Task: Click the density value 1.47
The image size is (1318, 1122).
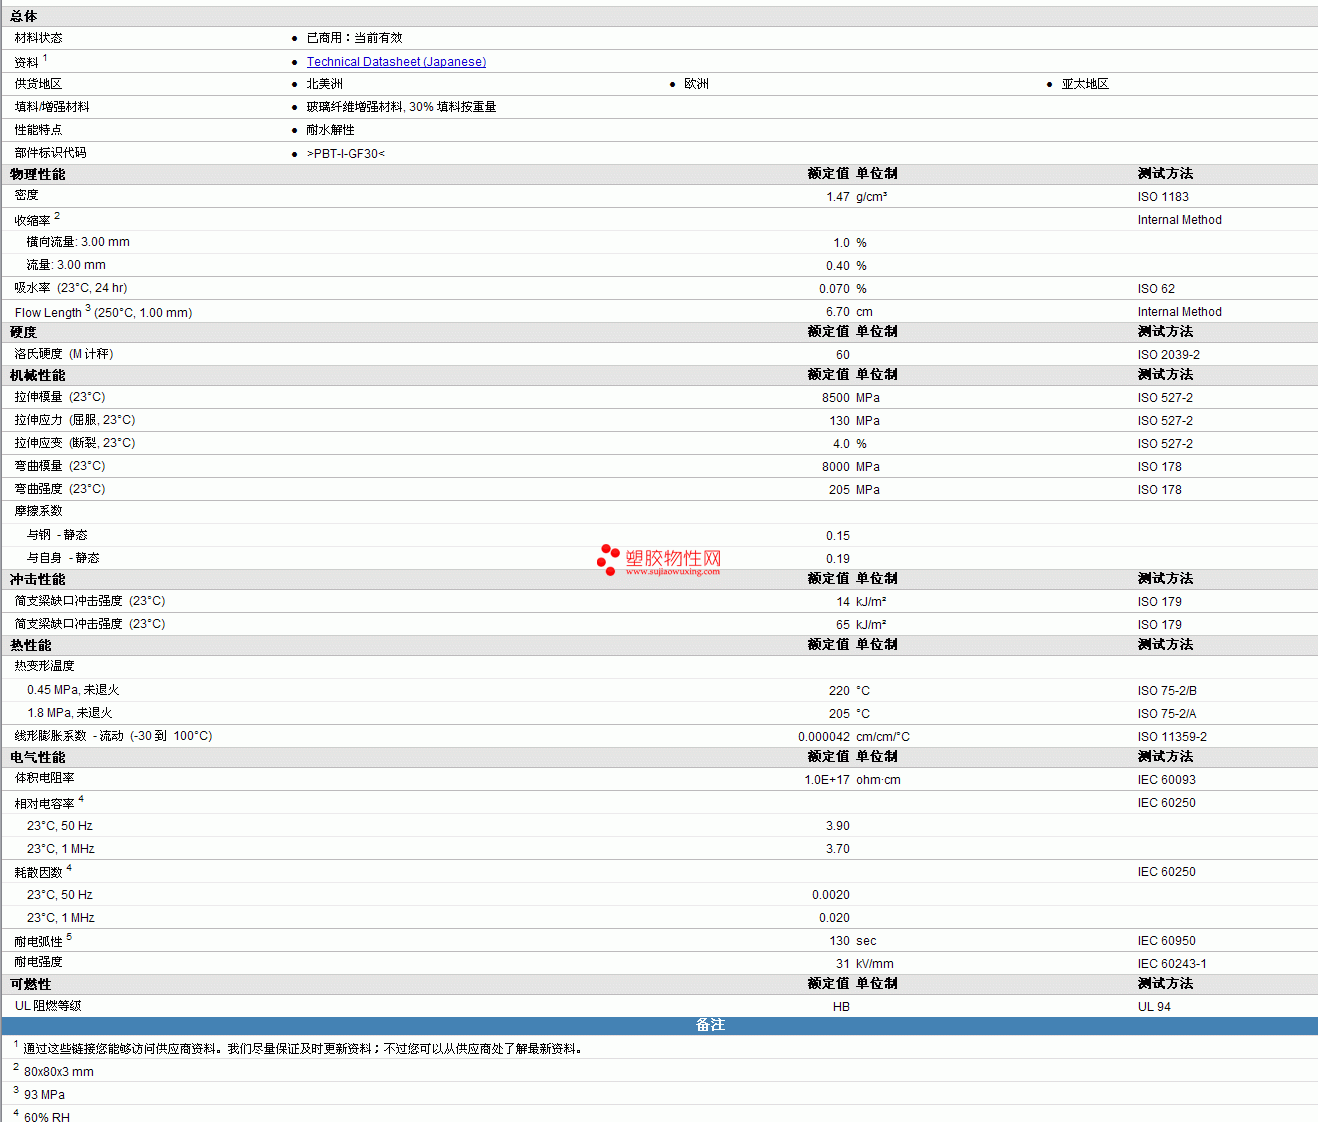Action: [837, 197]
